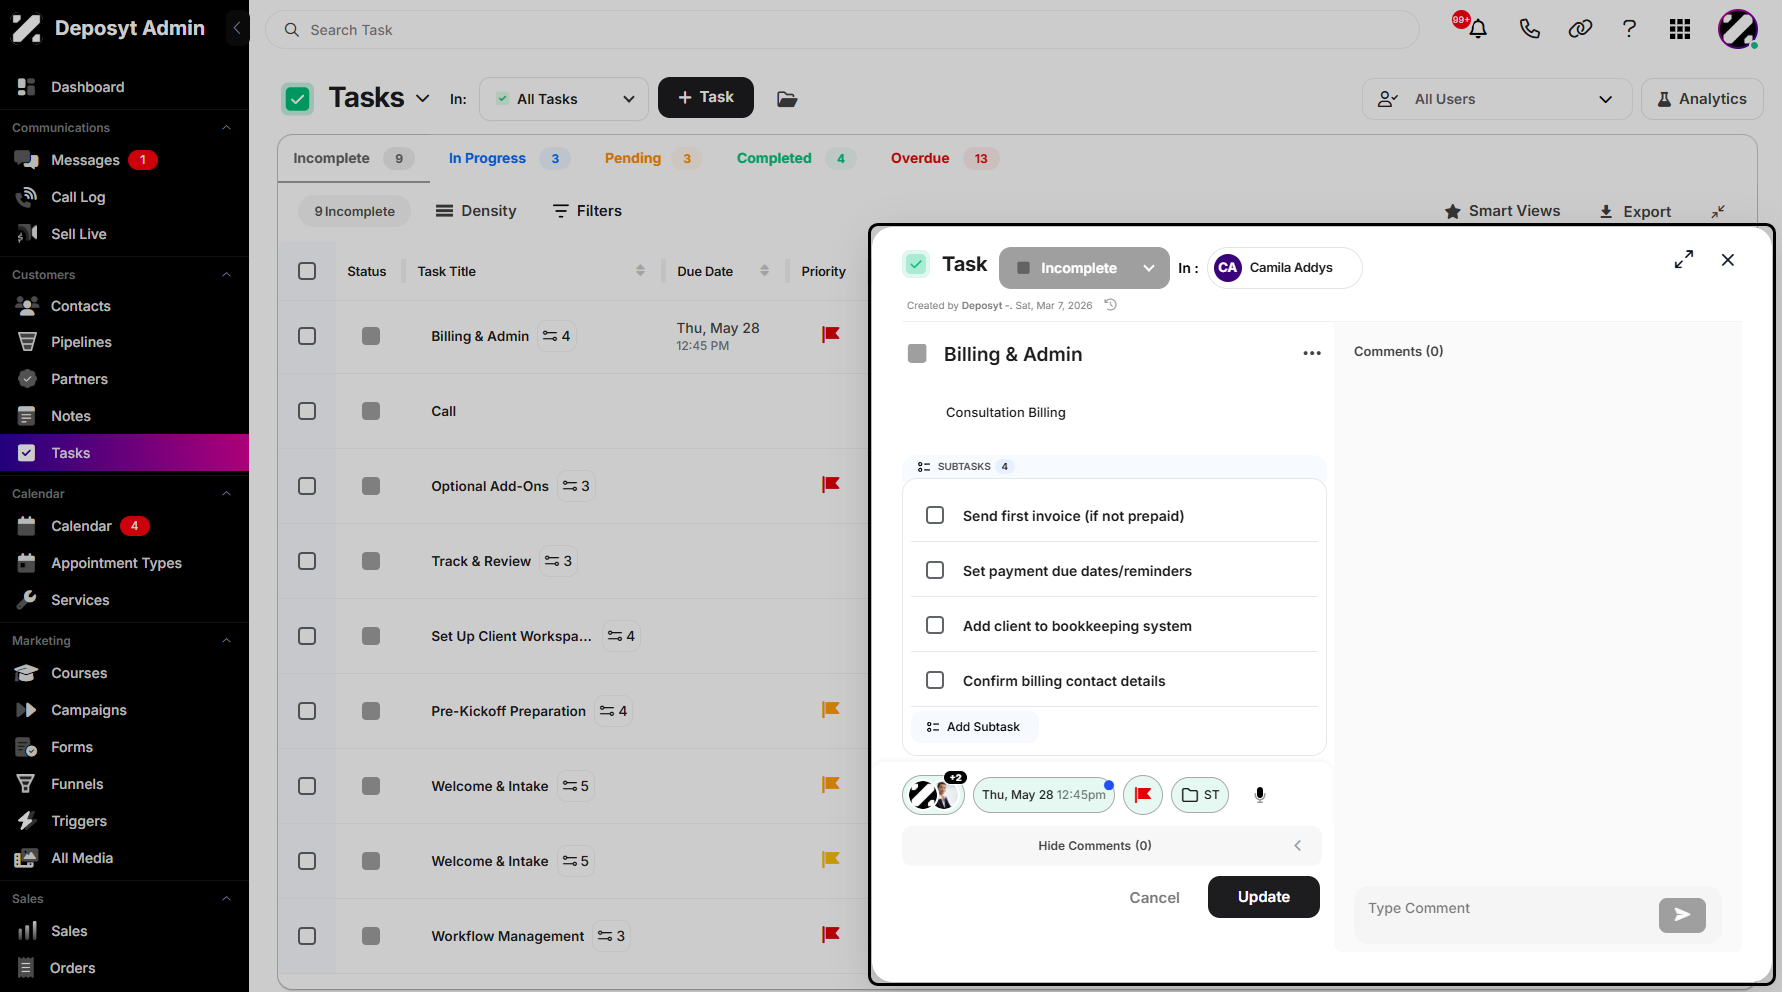
Task: Open the help question mark icon
Action: point(1629,29)
